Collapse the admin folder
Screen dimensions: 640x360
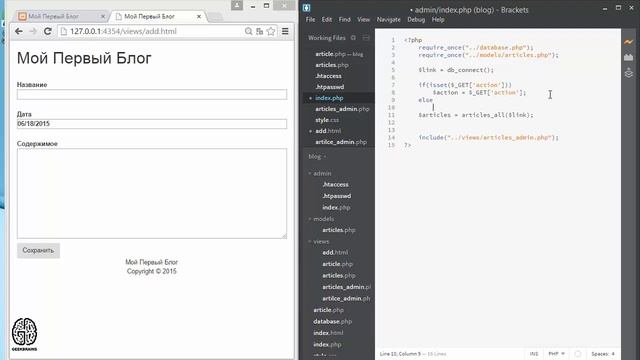(x=309, y=173)
